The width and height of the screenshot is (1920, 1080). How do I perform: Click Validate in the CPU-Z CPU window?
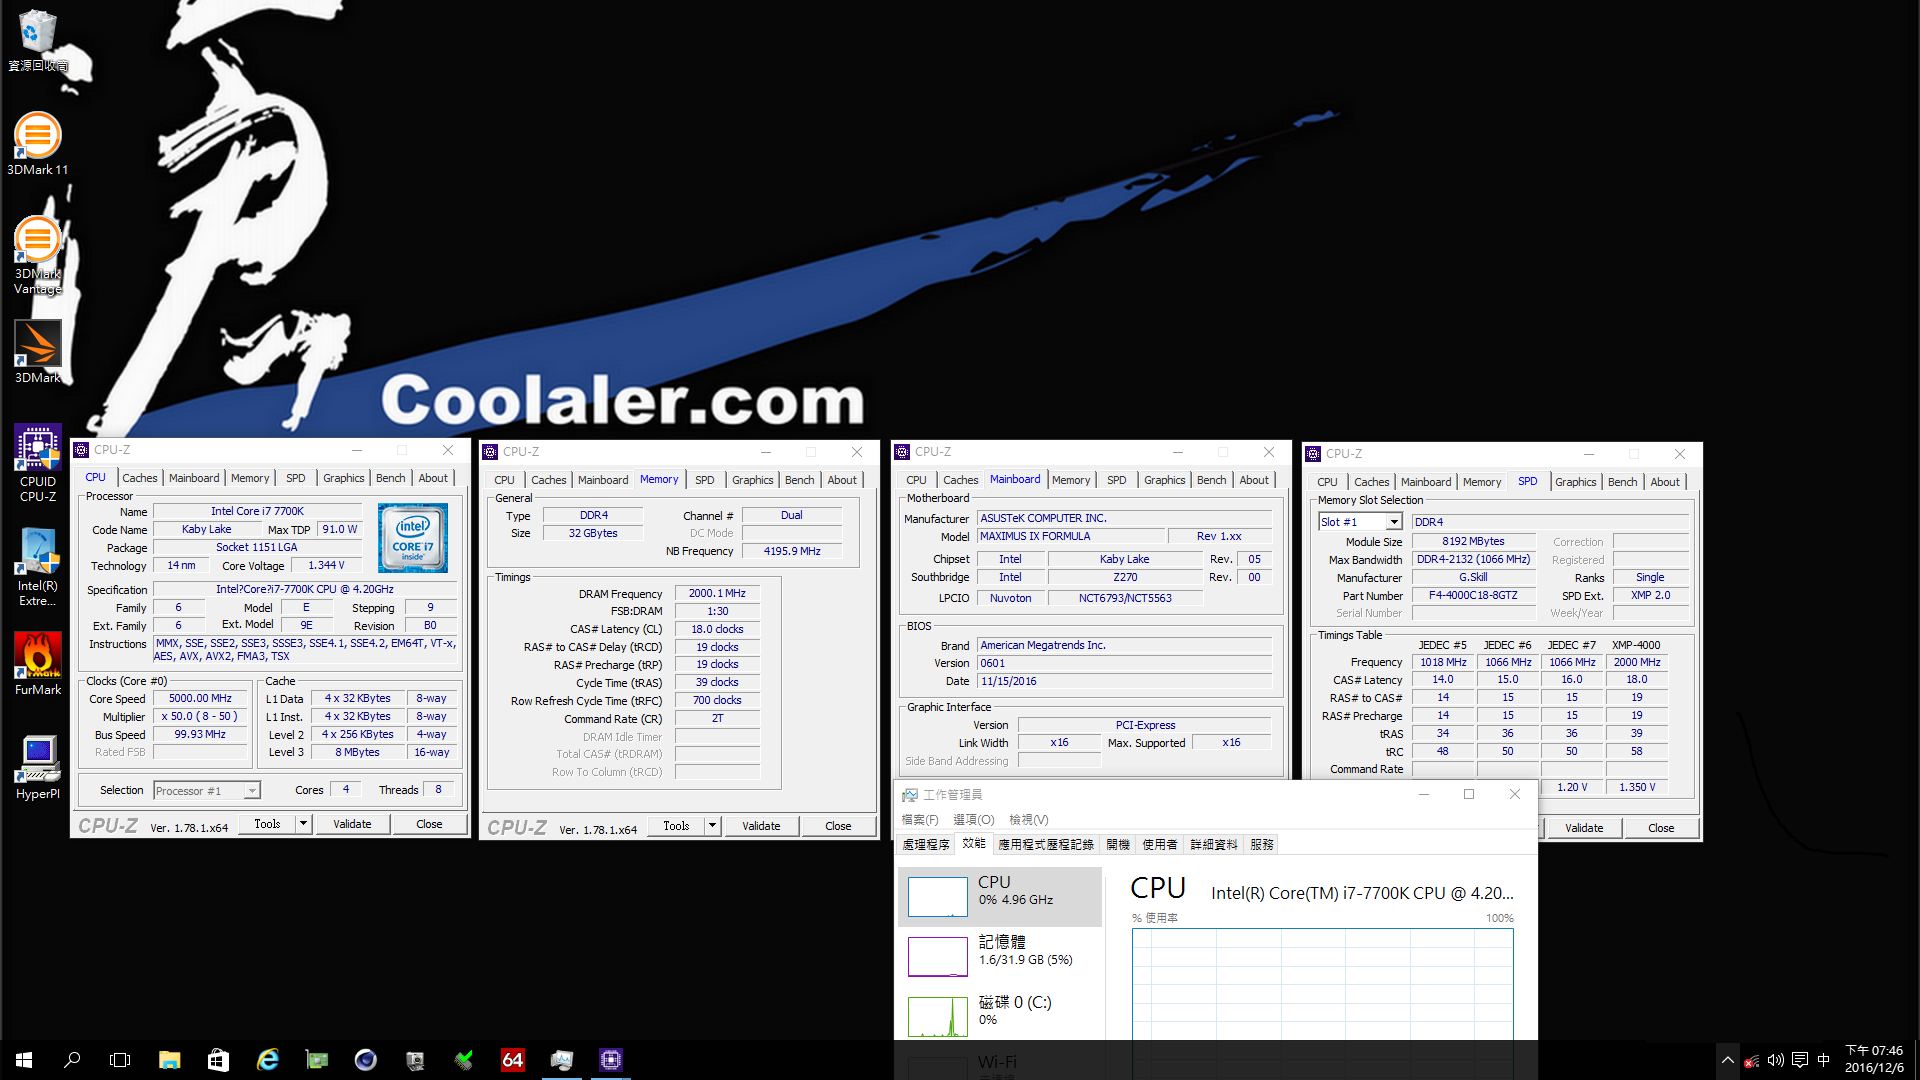[x=352, y=824]
